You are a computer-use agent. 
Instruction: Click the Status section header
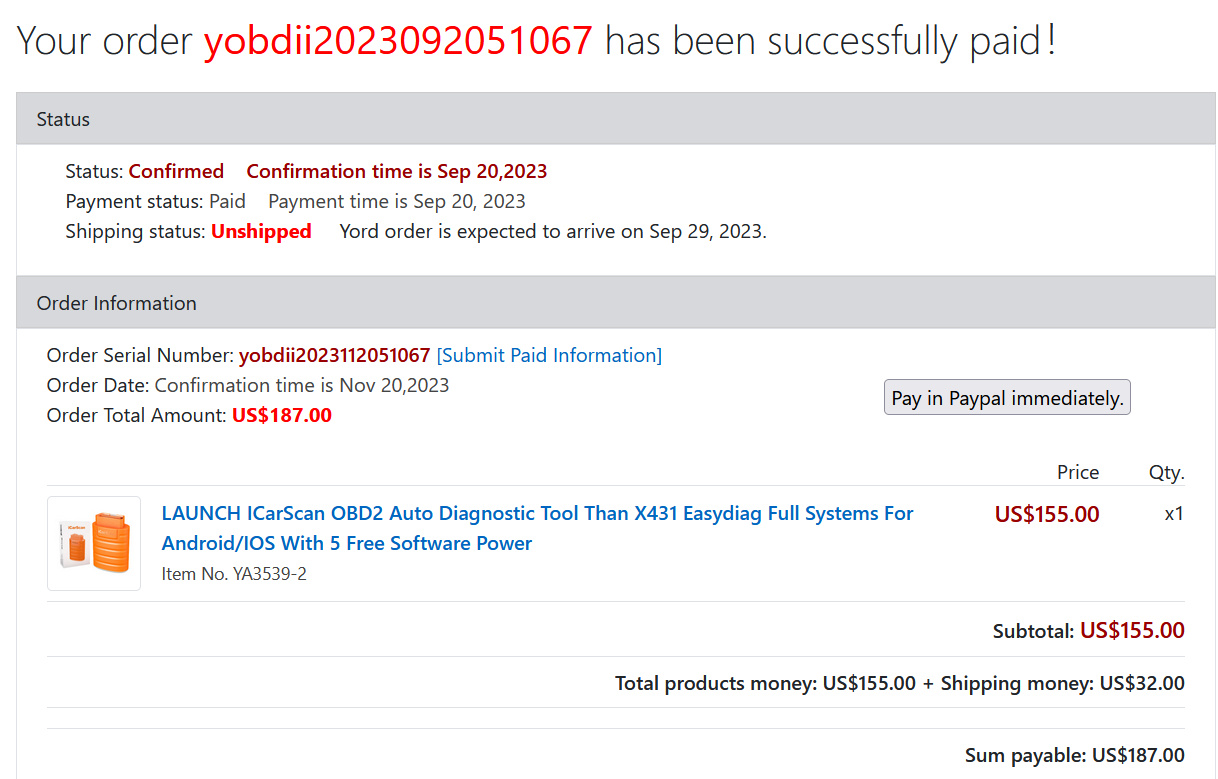[616, 119]
